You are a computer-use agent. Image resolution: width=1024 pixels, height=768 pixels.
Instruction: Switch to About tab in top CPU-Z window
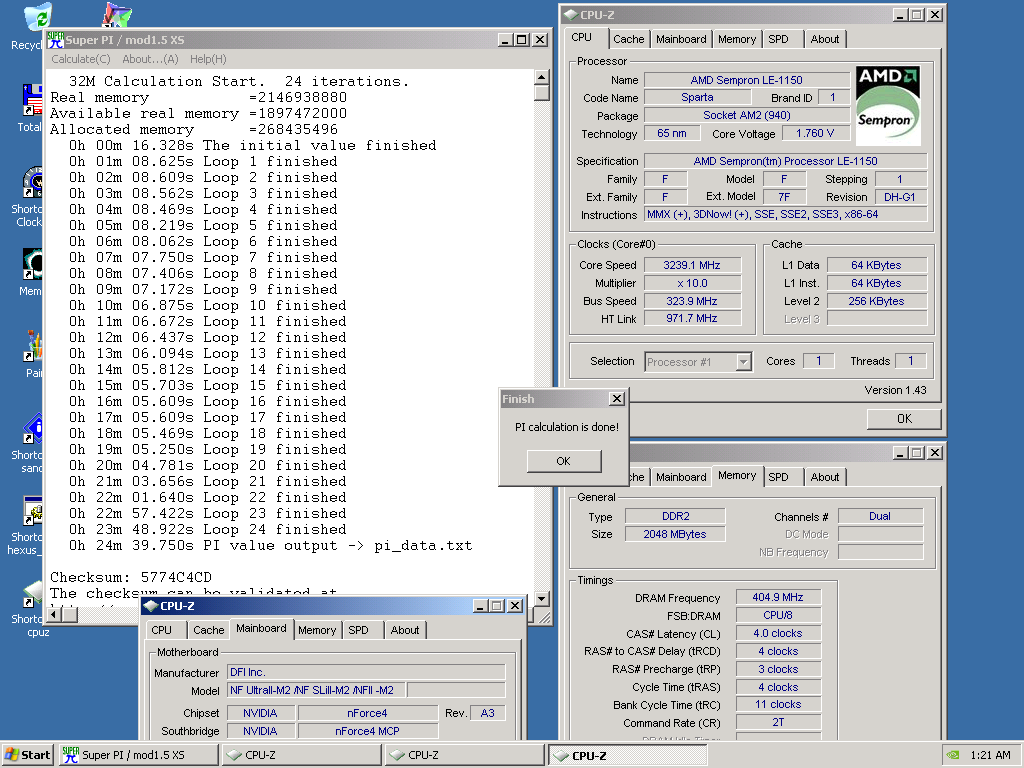(825, 39)
